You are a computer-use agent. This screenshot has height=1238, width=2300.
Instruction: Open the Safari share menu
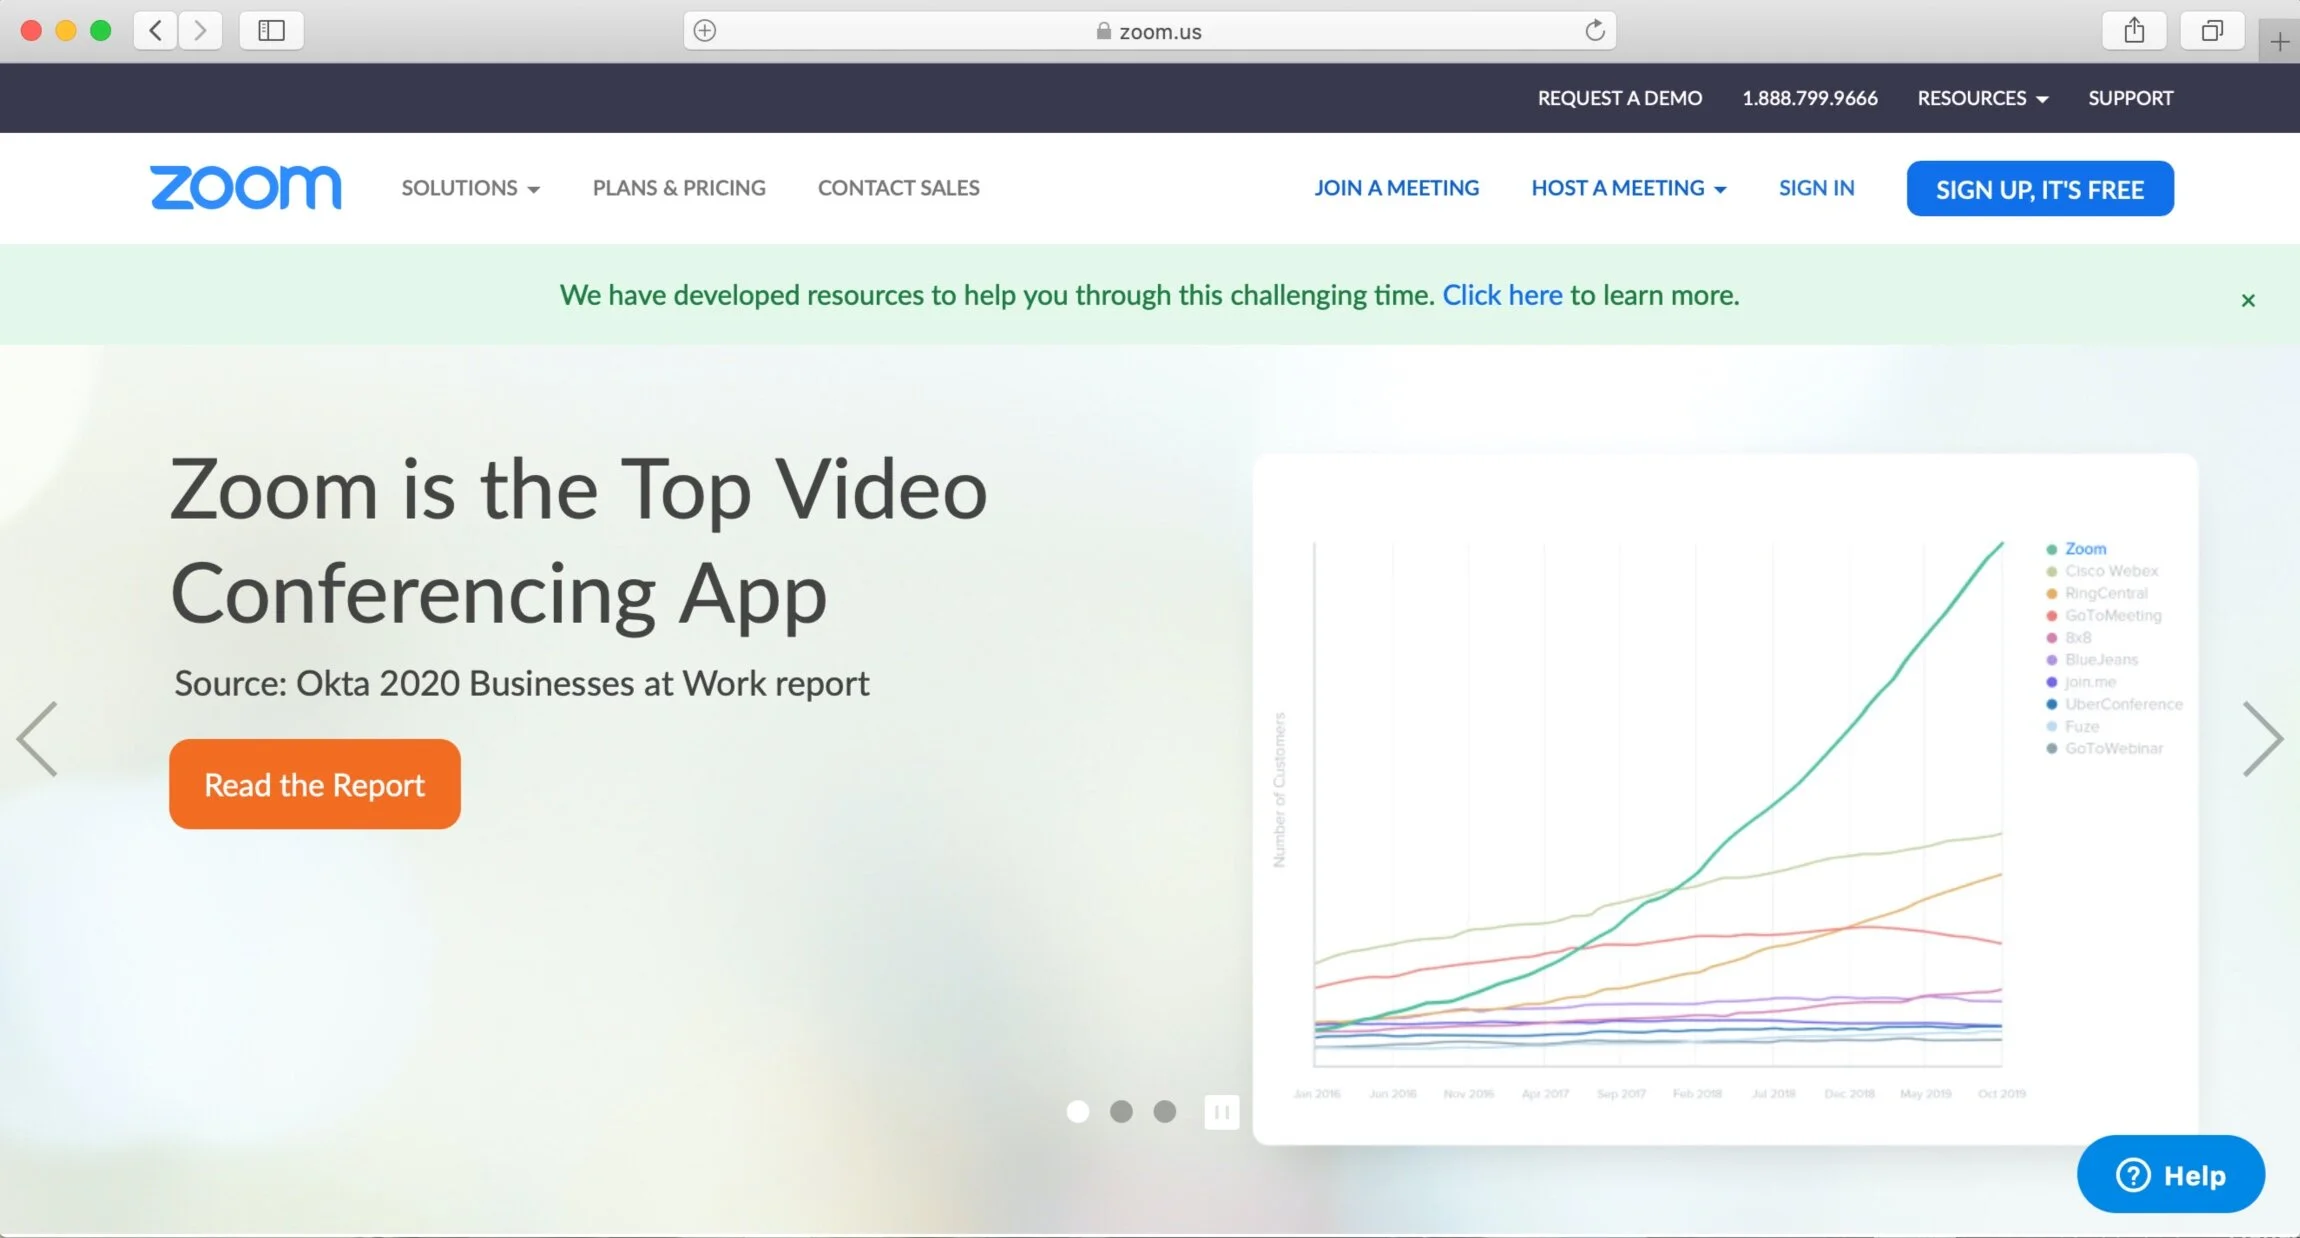pos(2133,30)
